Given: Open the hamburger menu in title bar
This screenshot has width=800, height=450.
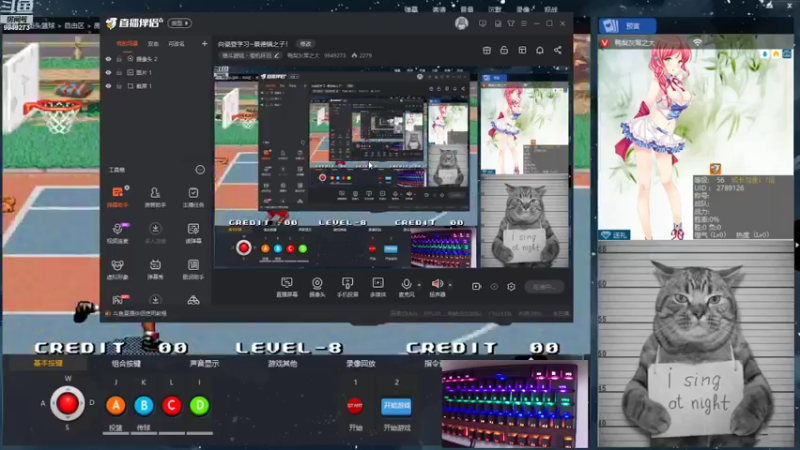Looking at the screenshot, I should point(524,23).
